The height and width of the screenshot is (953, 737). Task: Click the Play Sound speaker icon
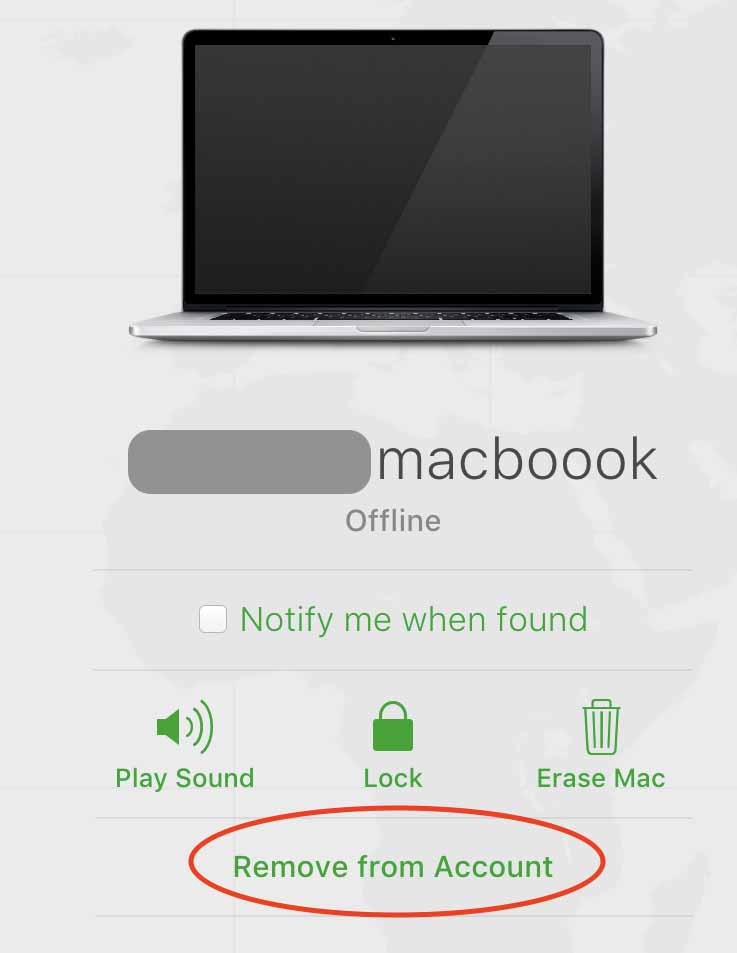(x=185, y=727)
